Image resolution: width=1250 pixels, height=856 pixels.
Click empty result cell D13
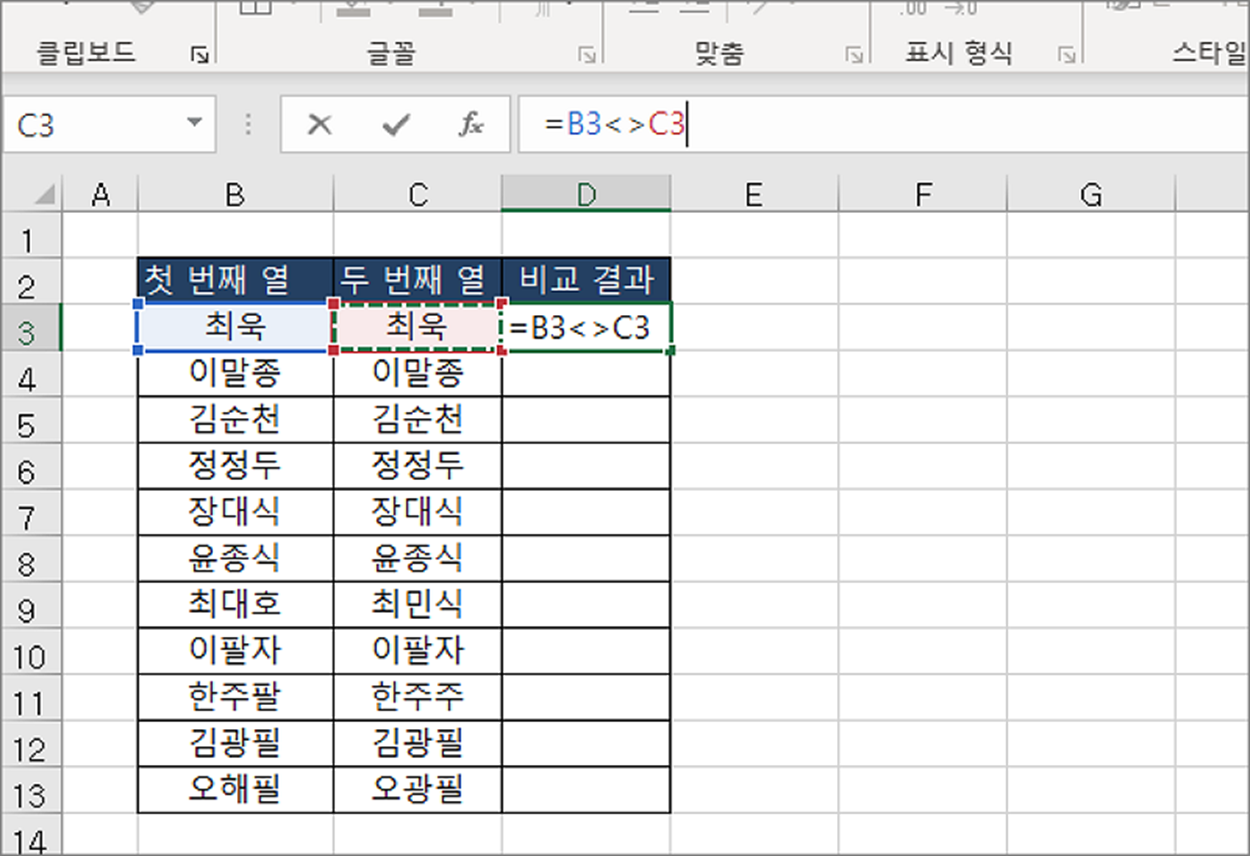586,791
